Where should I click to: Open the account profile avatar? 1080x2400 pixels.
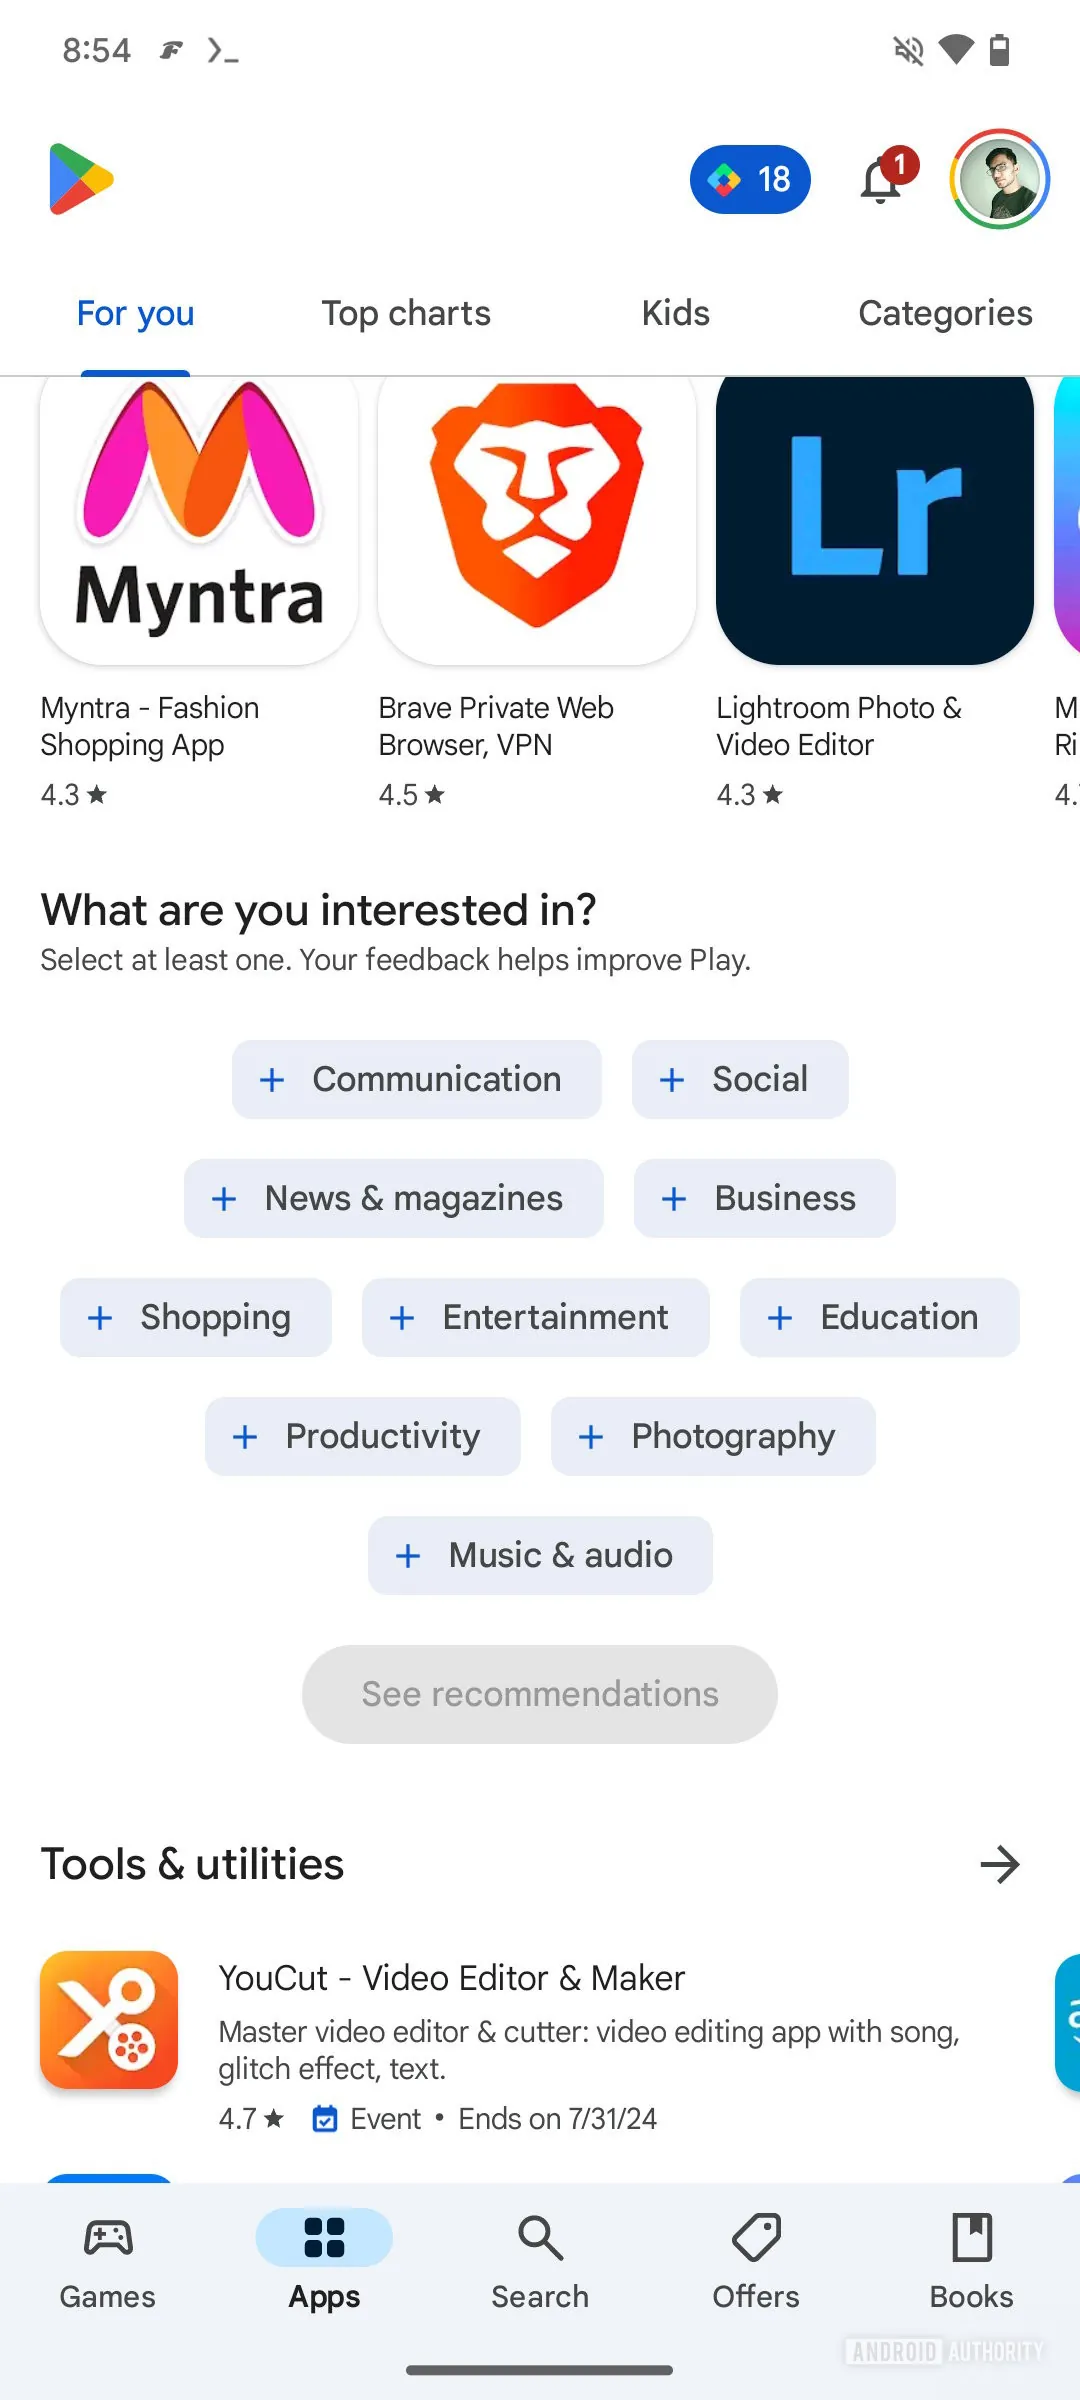coord(999,180)
